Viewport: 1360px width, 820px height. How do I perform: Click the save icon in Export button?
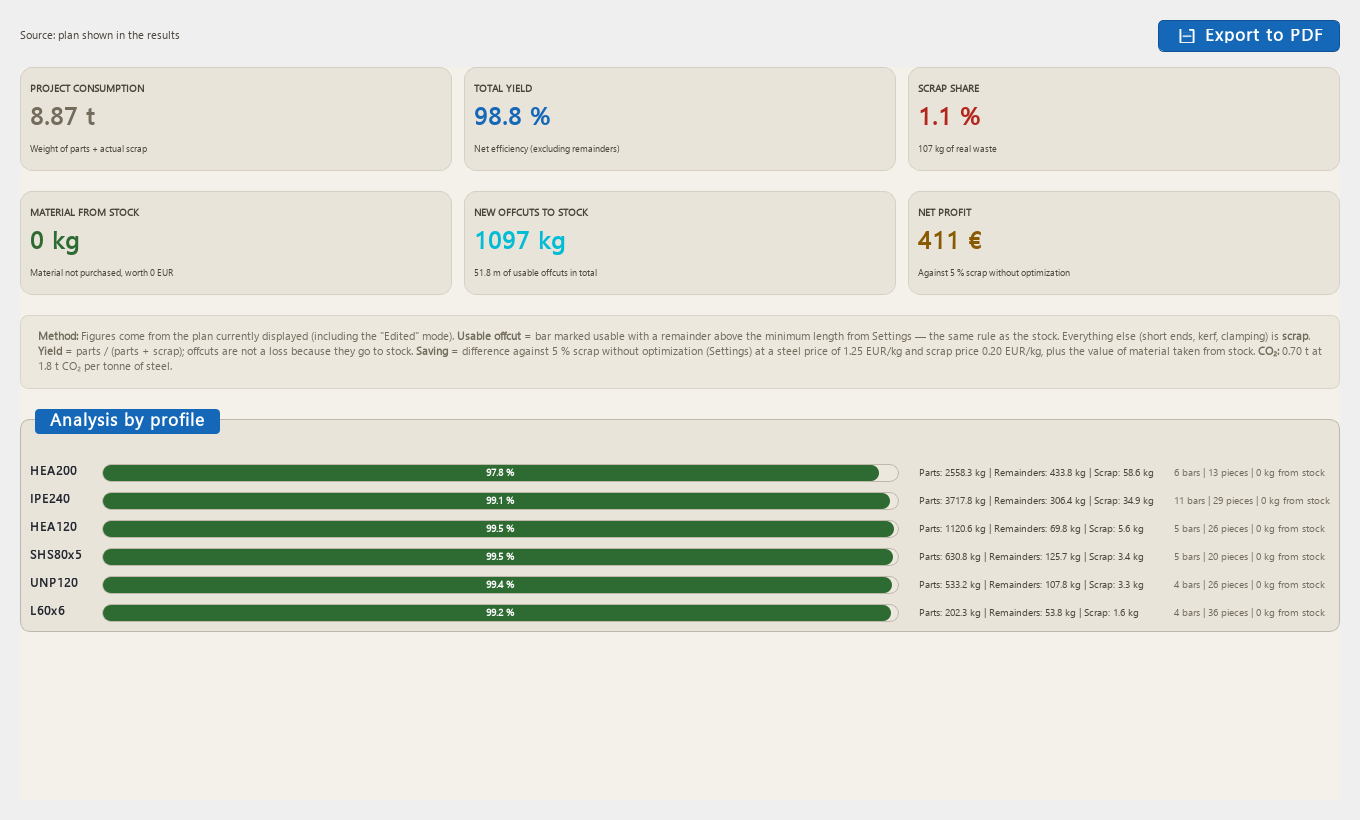1187,36
